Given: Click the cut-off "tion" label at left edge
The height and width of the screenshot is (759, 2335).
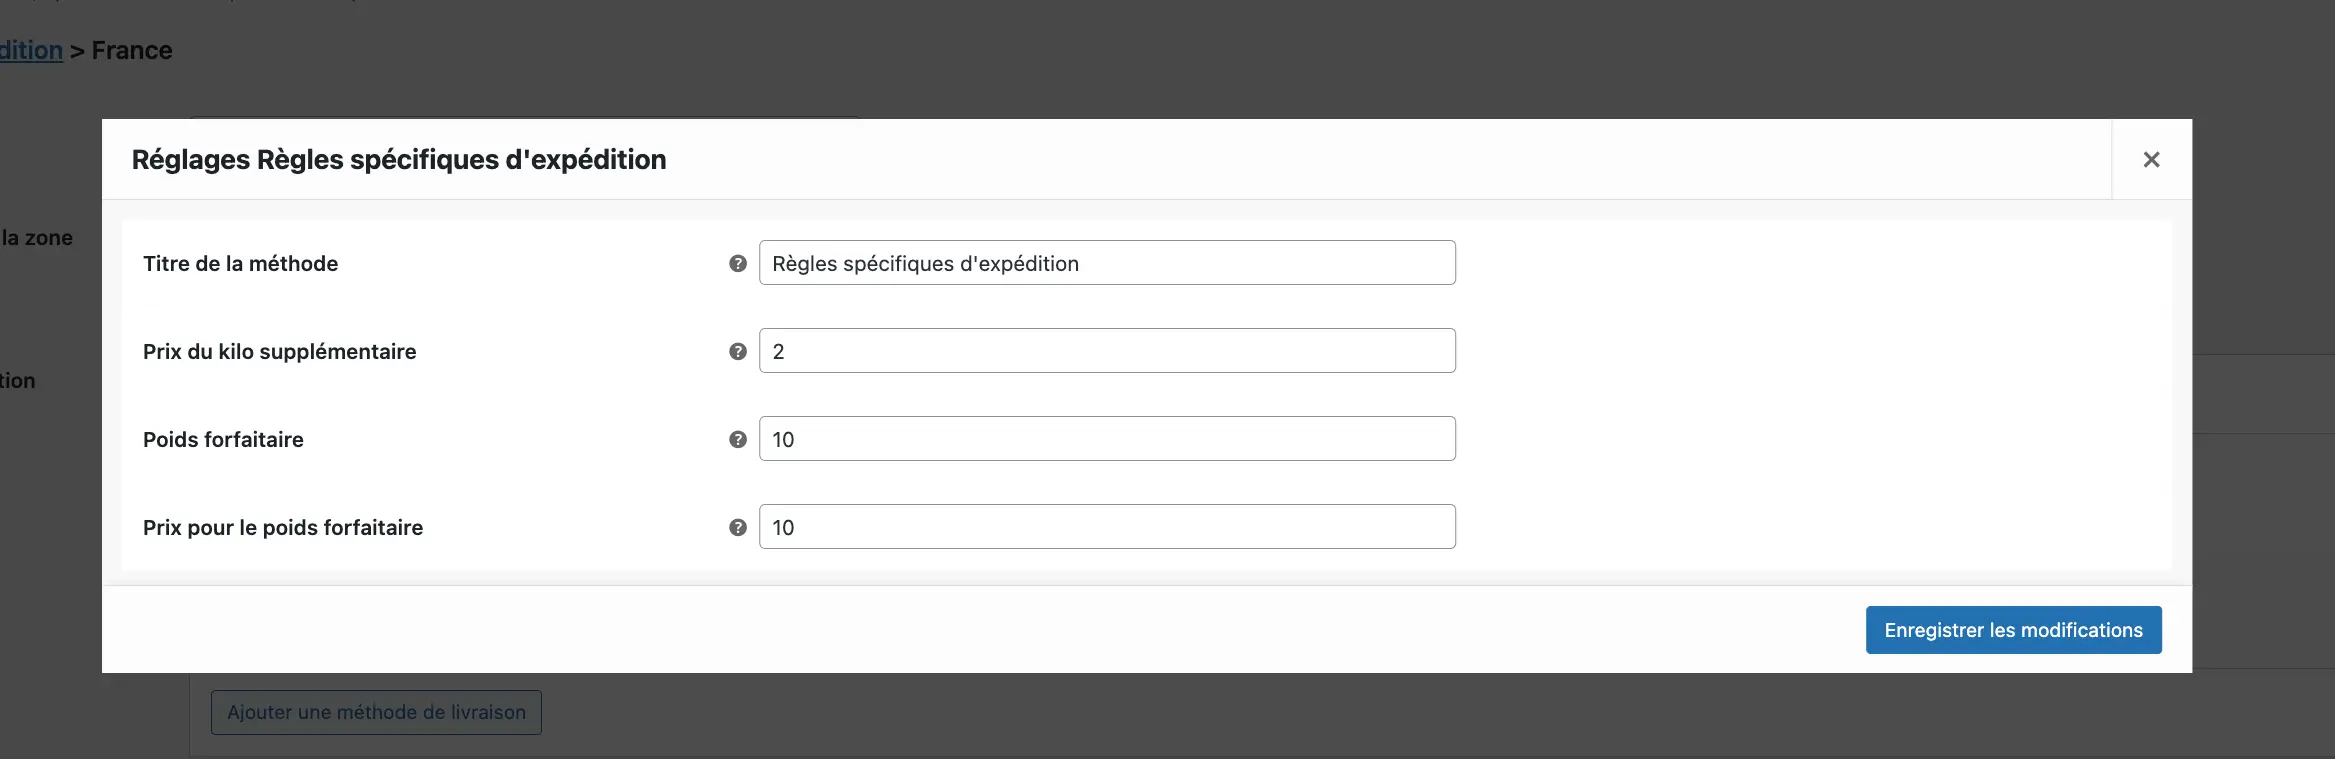Looking at the screenshot, I should (x=17, y=381).
